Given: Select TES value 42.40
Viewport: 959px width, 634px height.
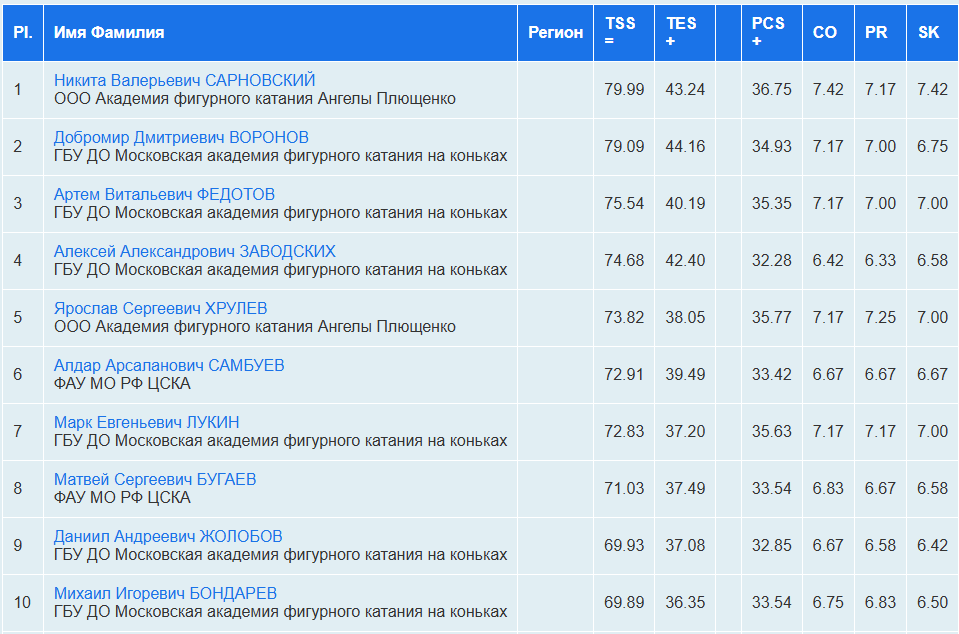Looking at the screenshot, I should click(x=685, y=260).
